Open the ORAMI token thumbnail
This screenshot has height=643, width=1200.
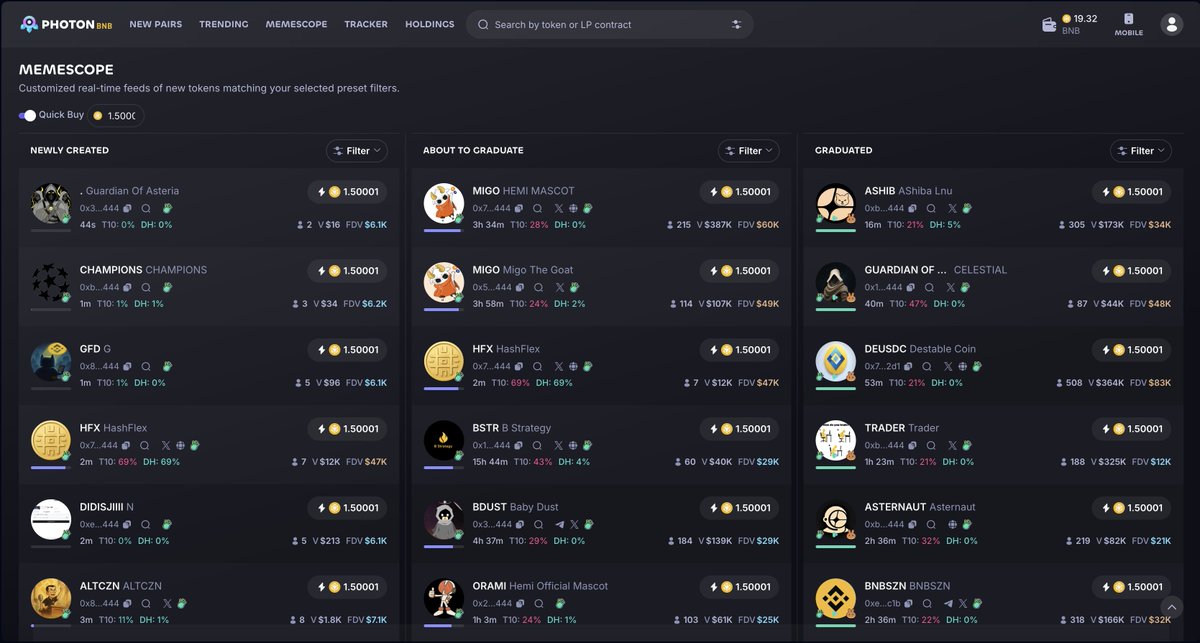[443, 599]
